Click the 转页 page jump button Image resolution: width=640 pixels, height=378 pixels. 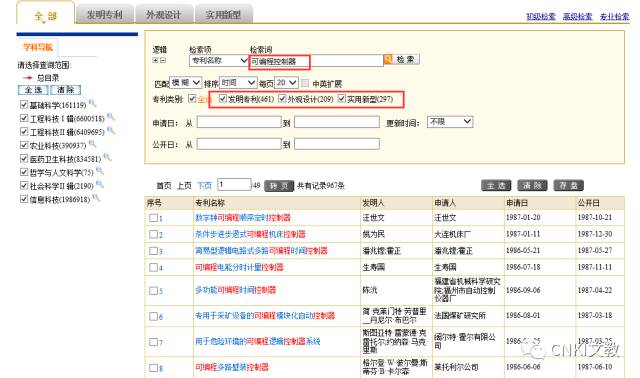point(279,186)
